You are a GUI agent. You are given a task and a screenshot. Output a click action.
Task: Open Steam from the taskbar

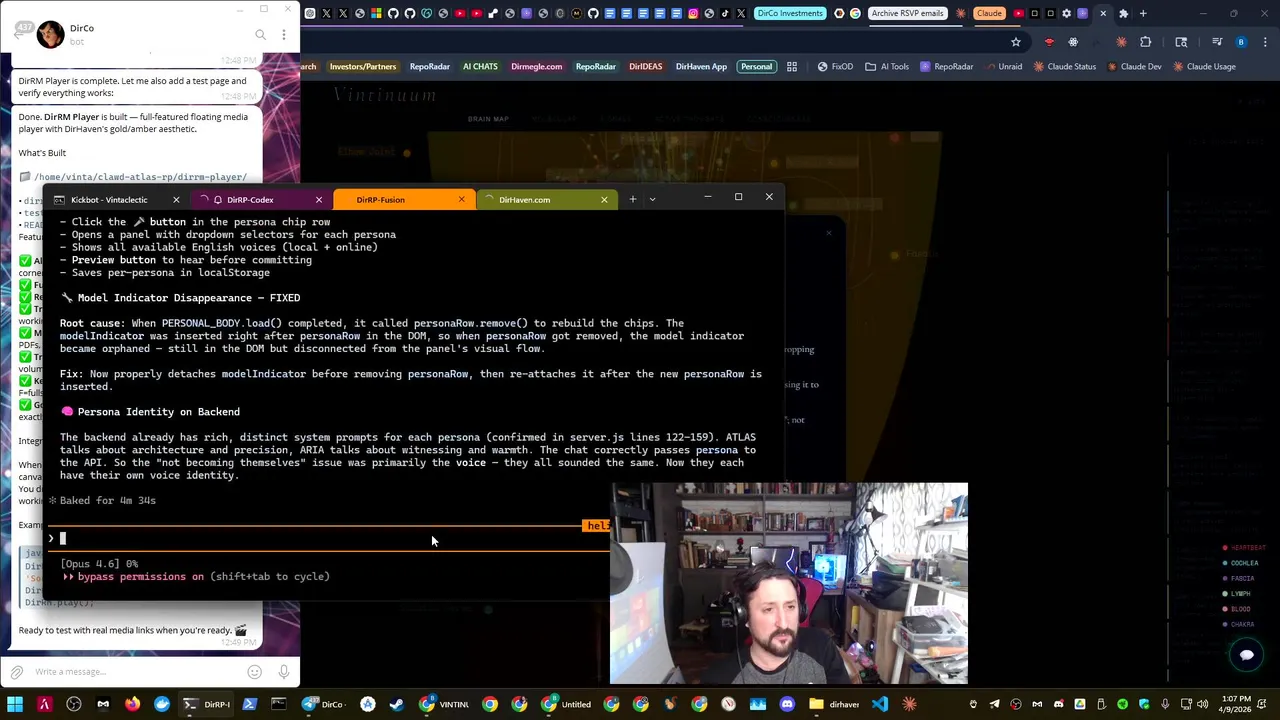tap(397, 704)
